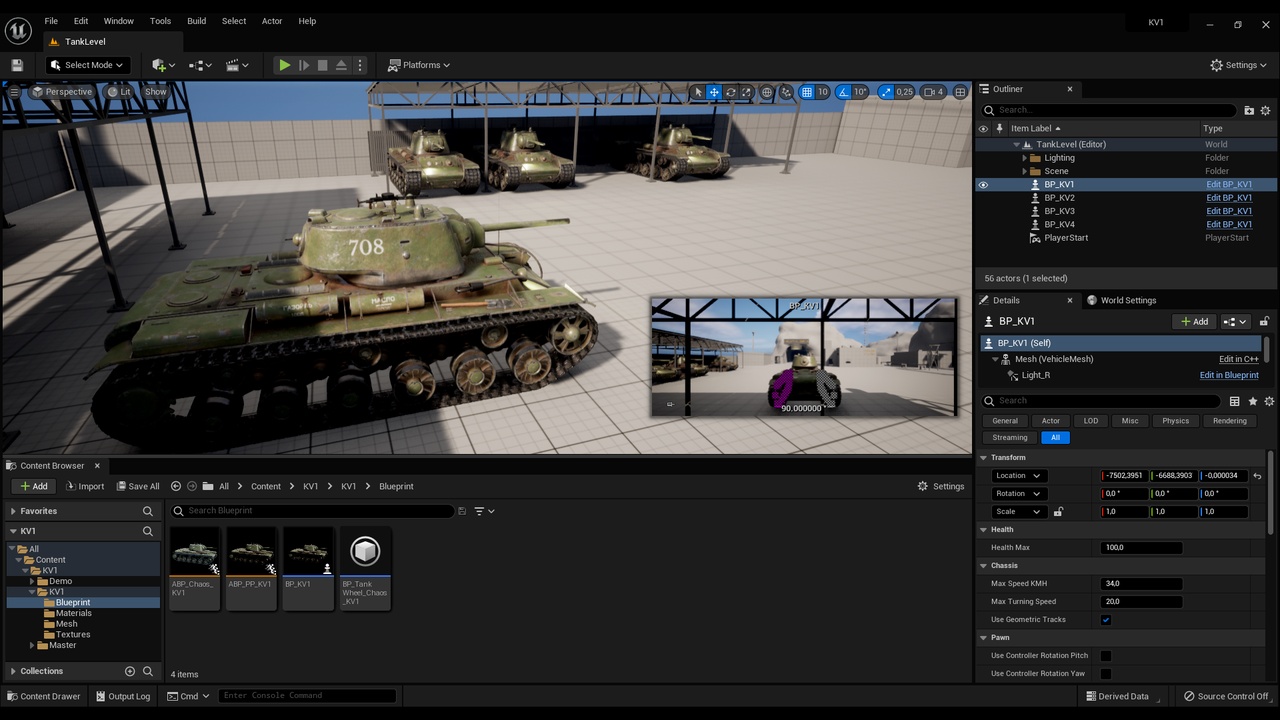Viewport: 1280px width, 720px height.
Task: Click the Add component button in Details
Action: point(1194,322)
